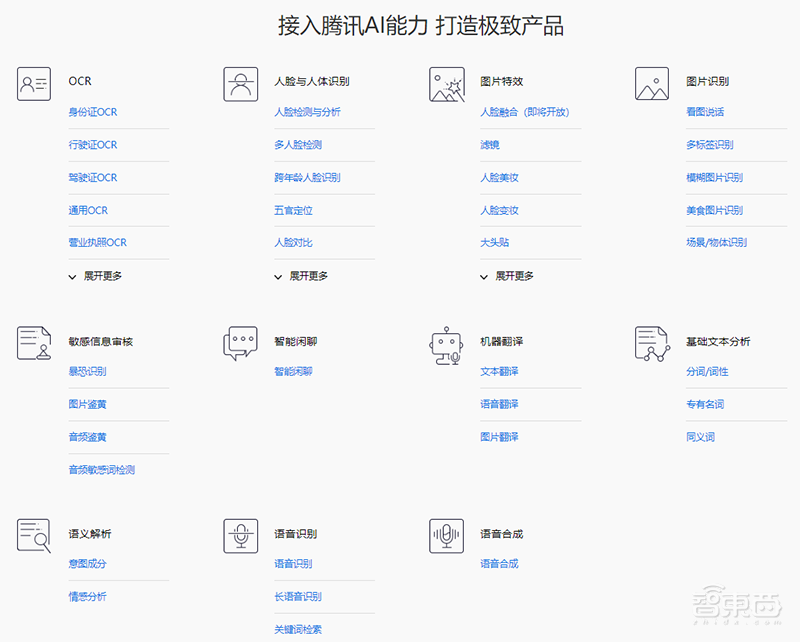Screen dimensions: 800x642
Task: Select the 敏感信息审核 document icon
Action: [x=33, y=343]
